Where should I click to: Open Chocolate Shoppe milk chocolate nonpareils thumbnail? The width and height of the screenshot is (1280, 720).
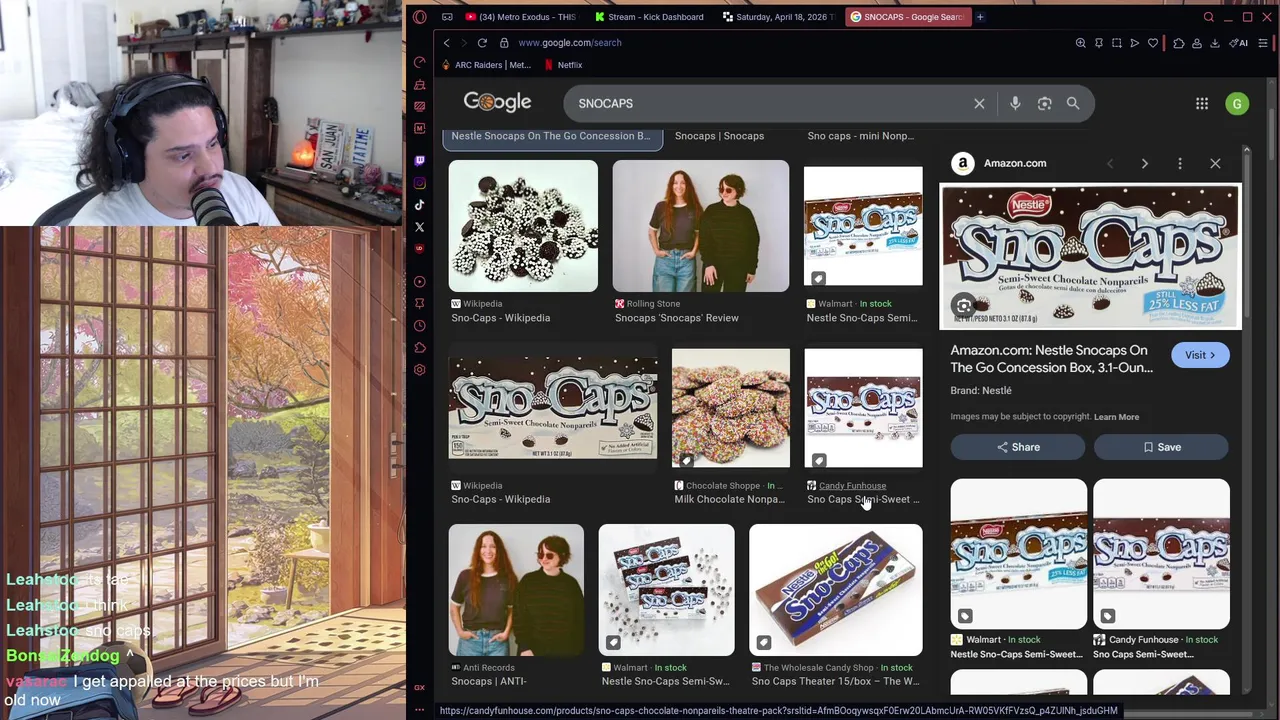[730, 408]
